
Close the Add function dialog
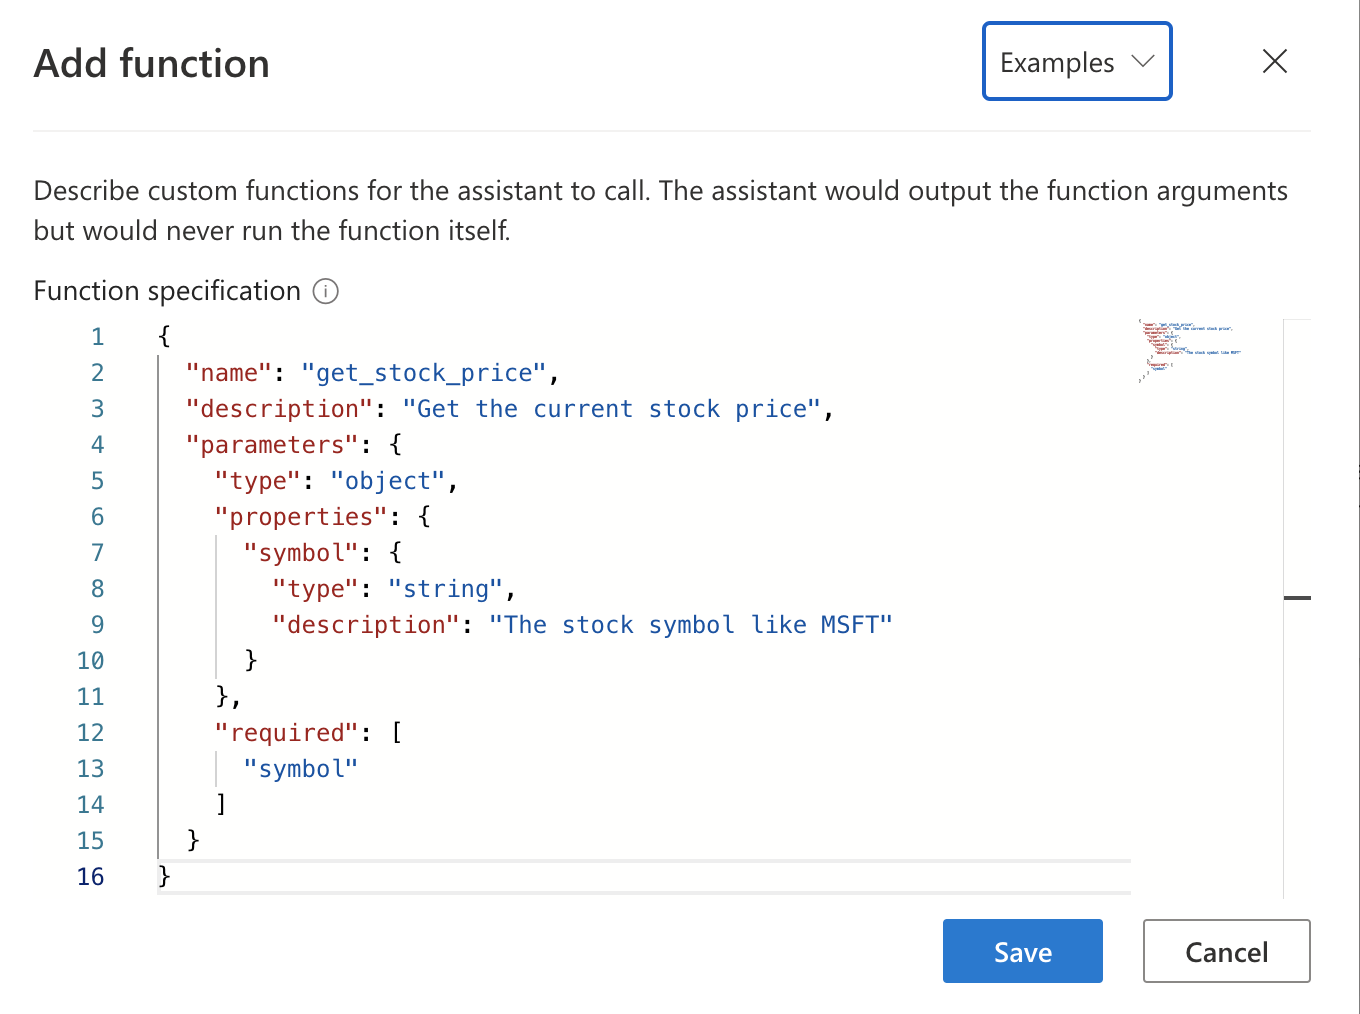(x=1274, y=62)
